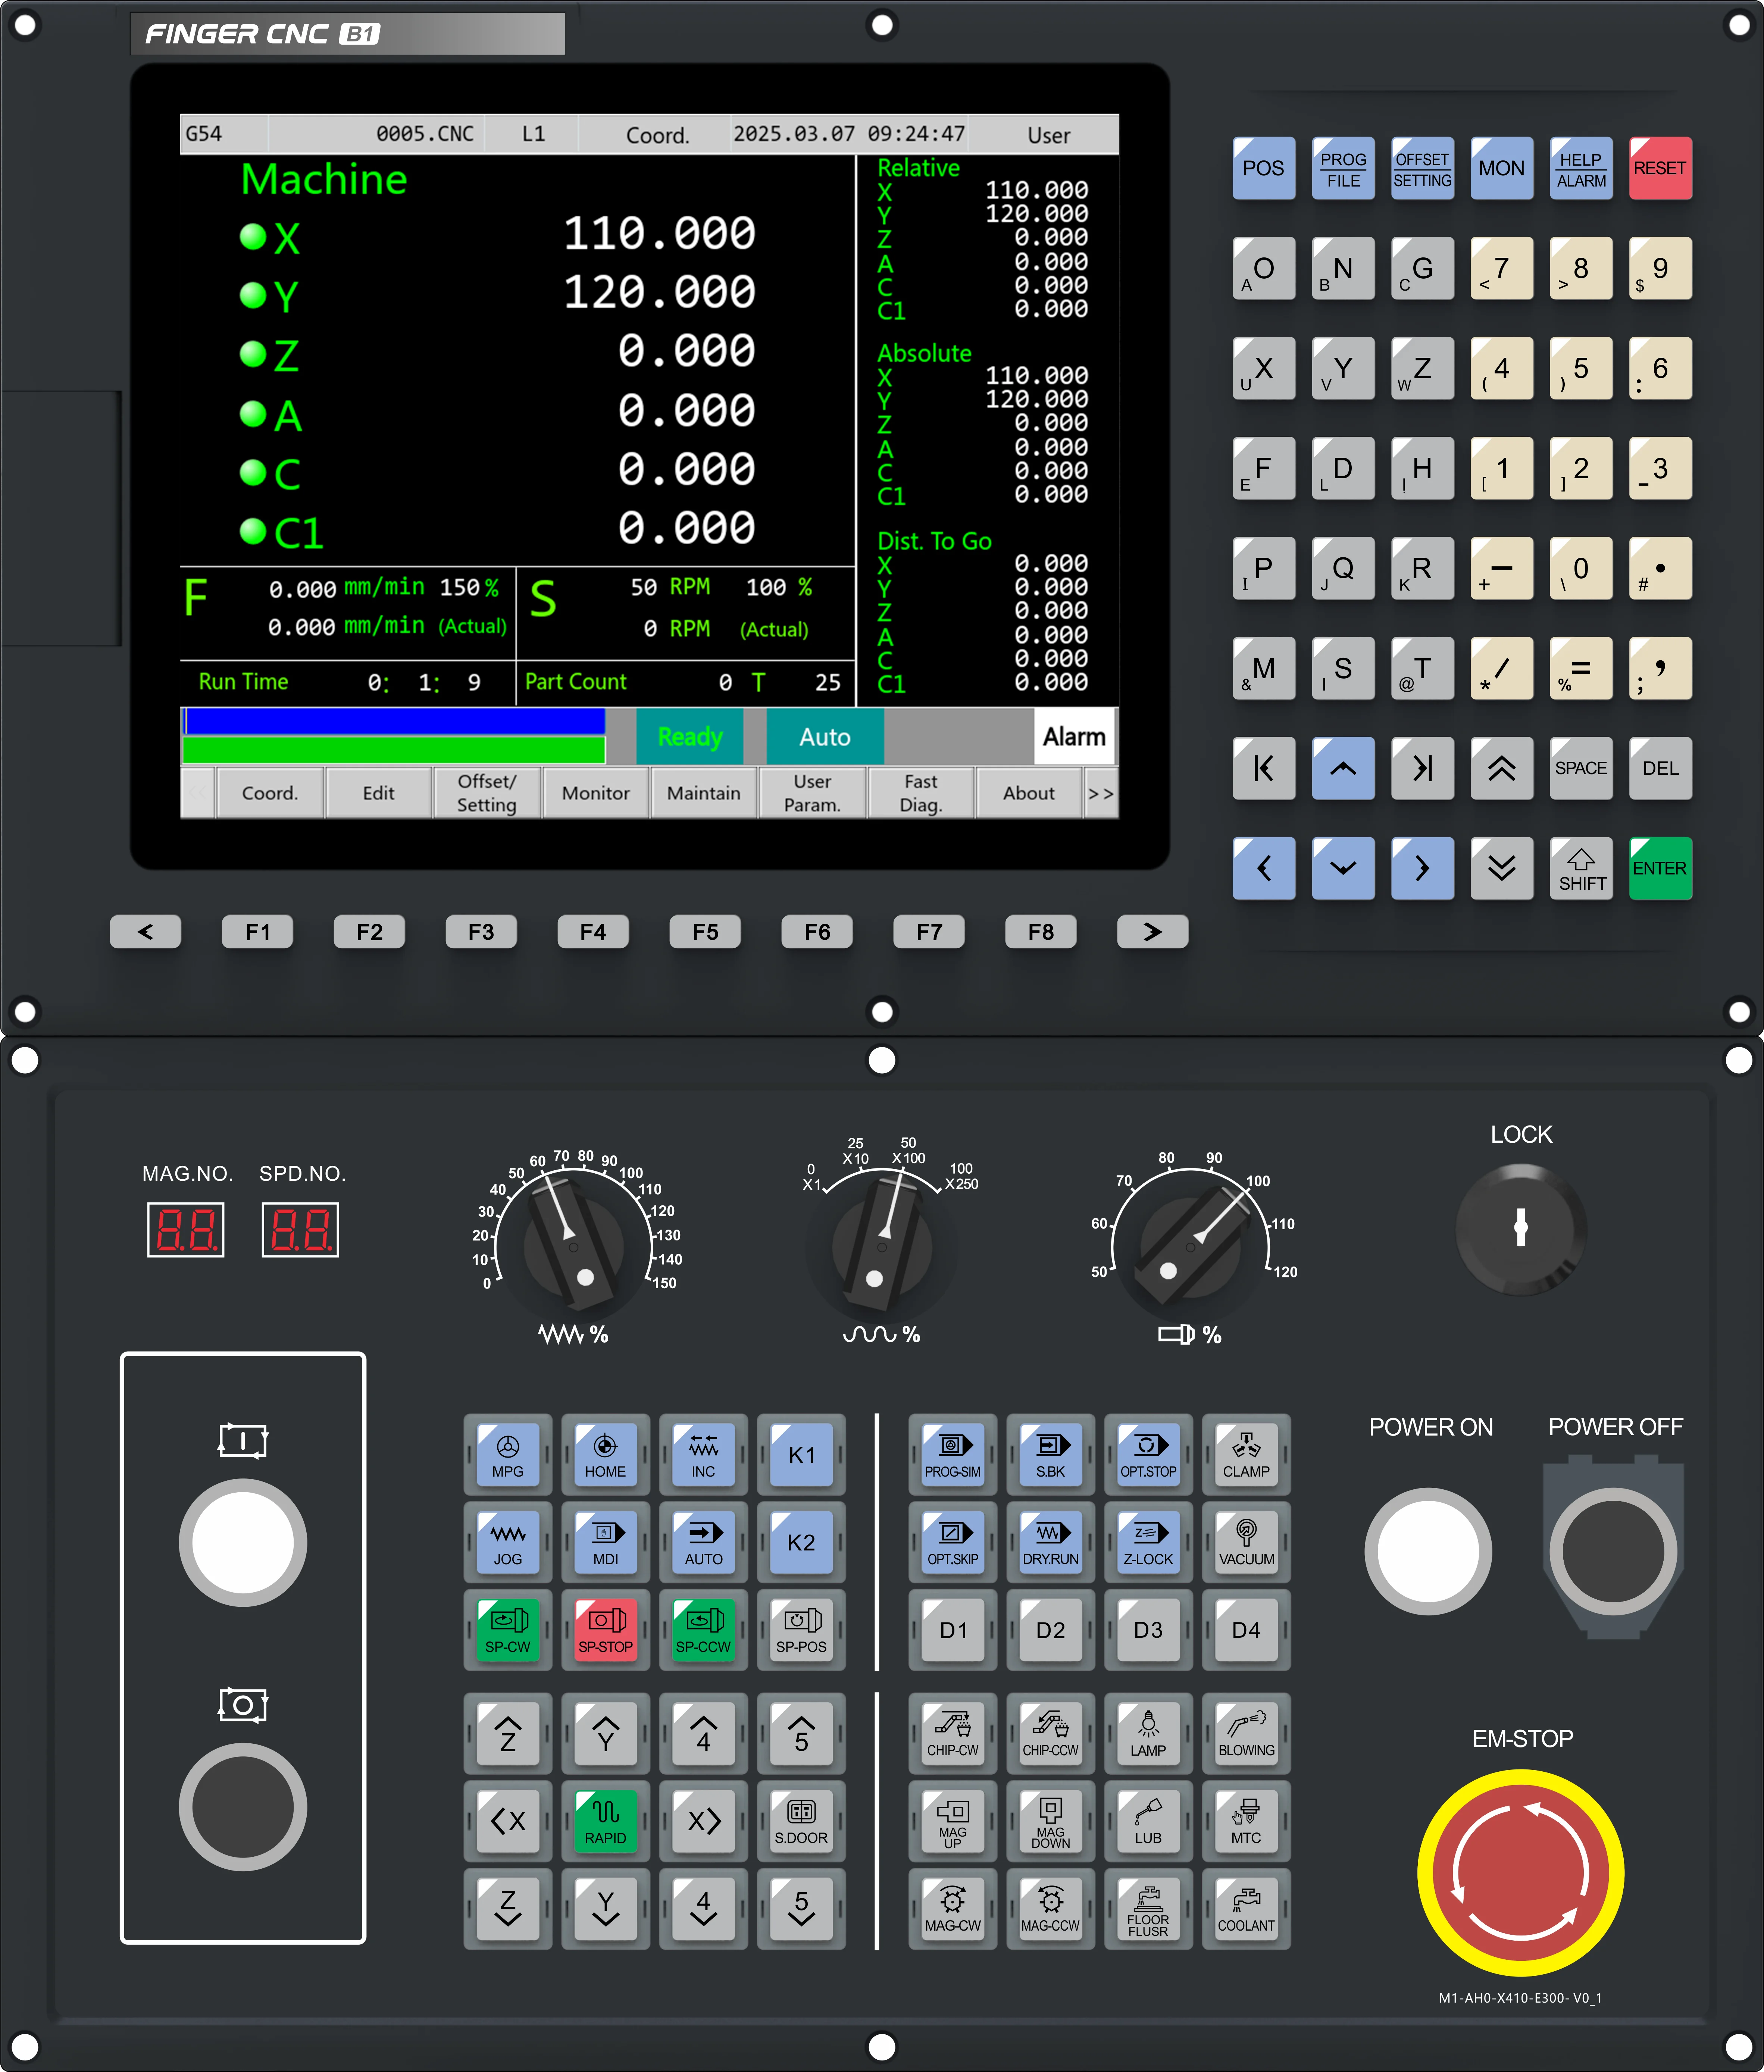Image resolution: width=1764 pixels, height=2072 pixels.
Task: Start spindle clockwise with SP-CW
Action: tap(508, 1631)
